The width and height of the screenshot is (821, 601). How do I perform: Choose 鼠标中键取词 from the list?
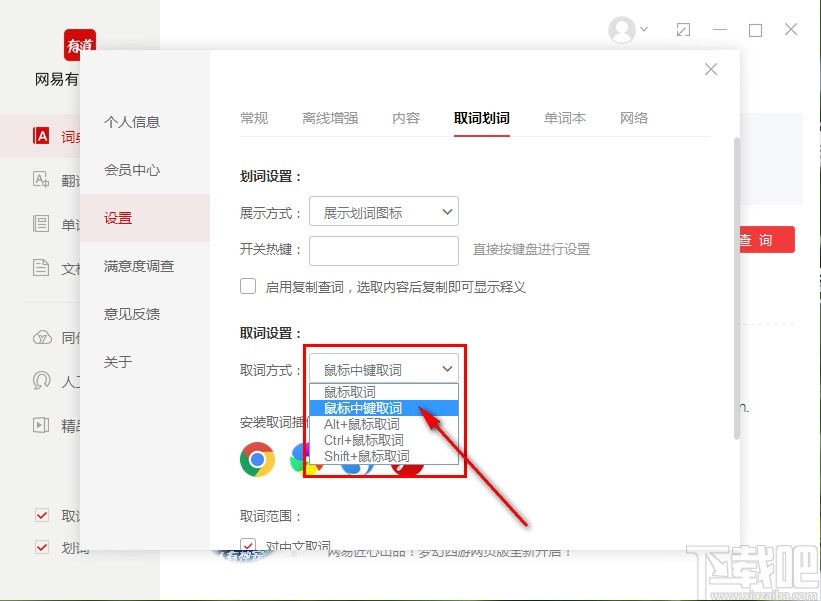click(384, 408)
